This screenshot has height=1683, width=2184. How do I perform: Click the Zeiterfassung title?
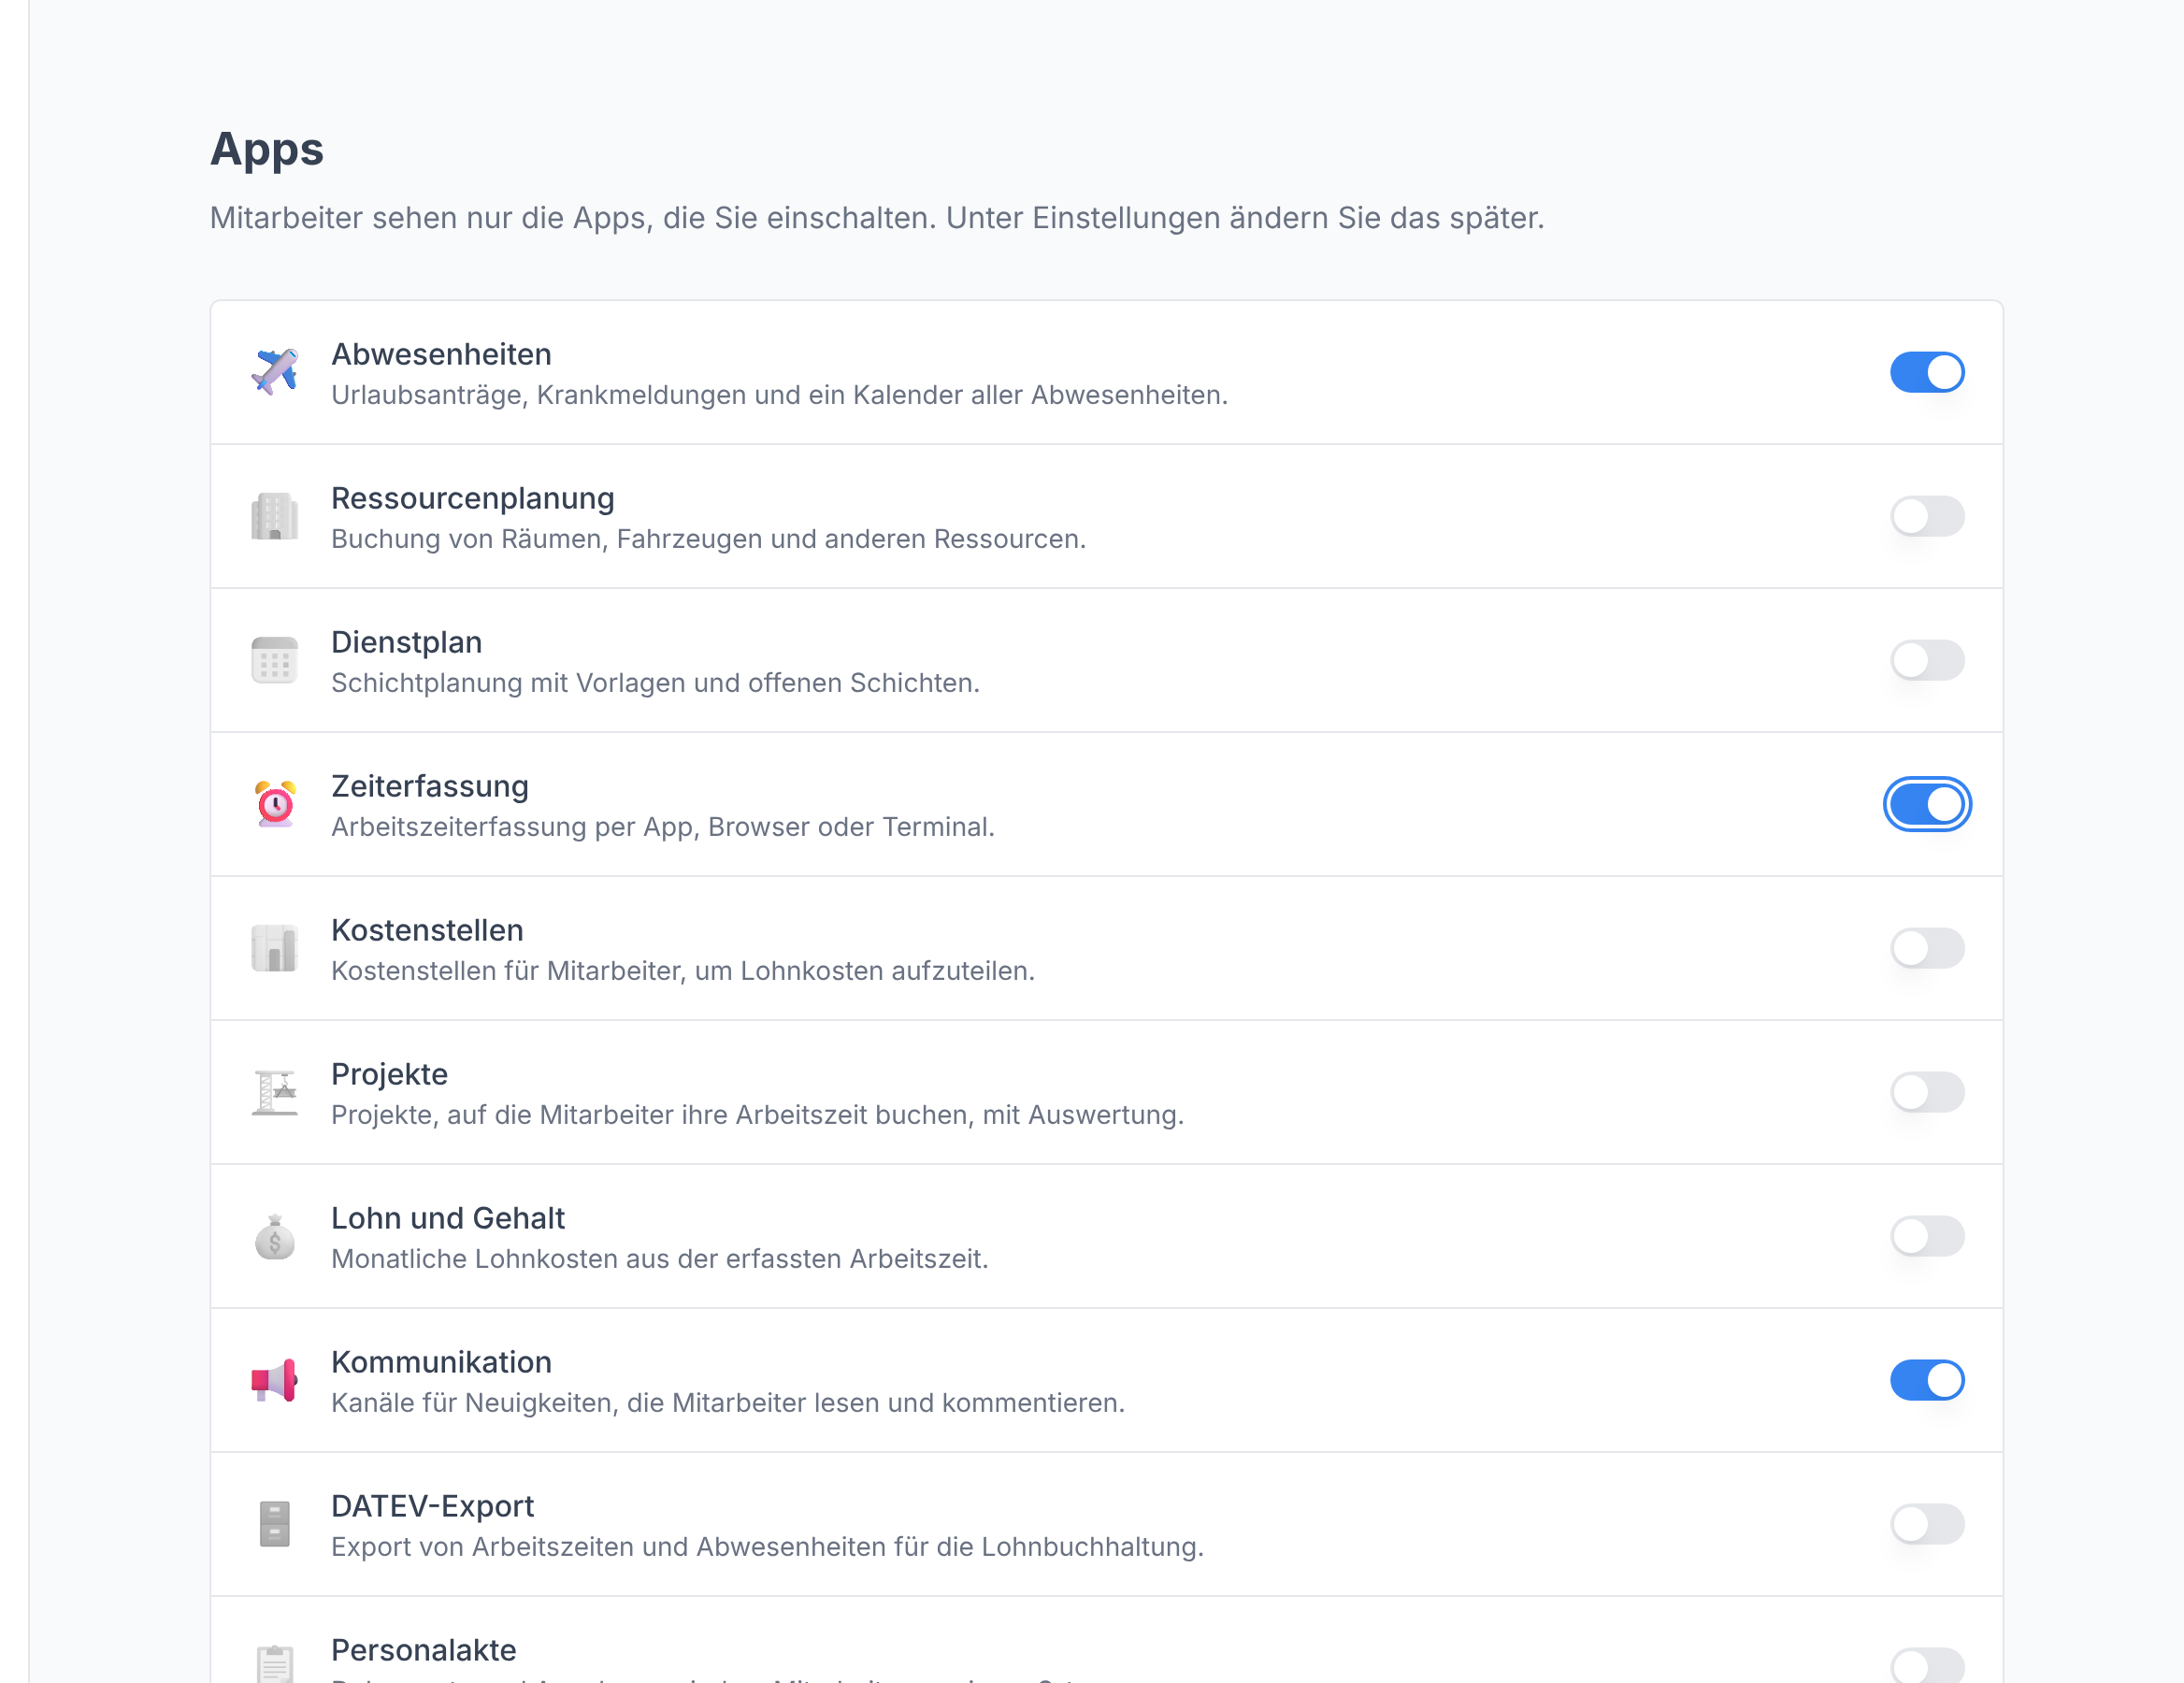429,786
